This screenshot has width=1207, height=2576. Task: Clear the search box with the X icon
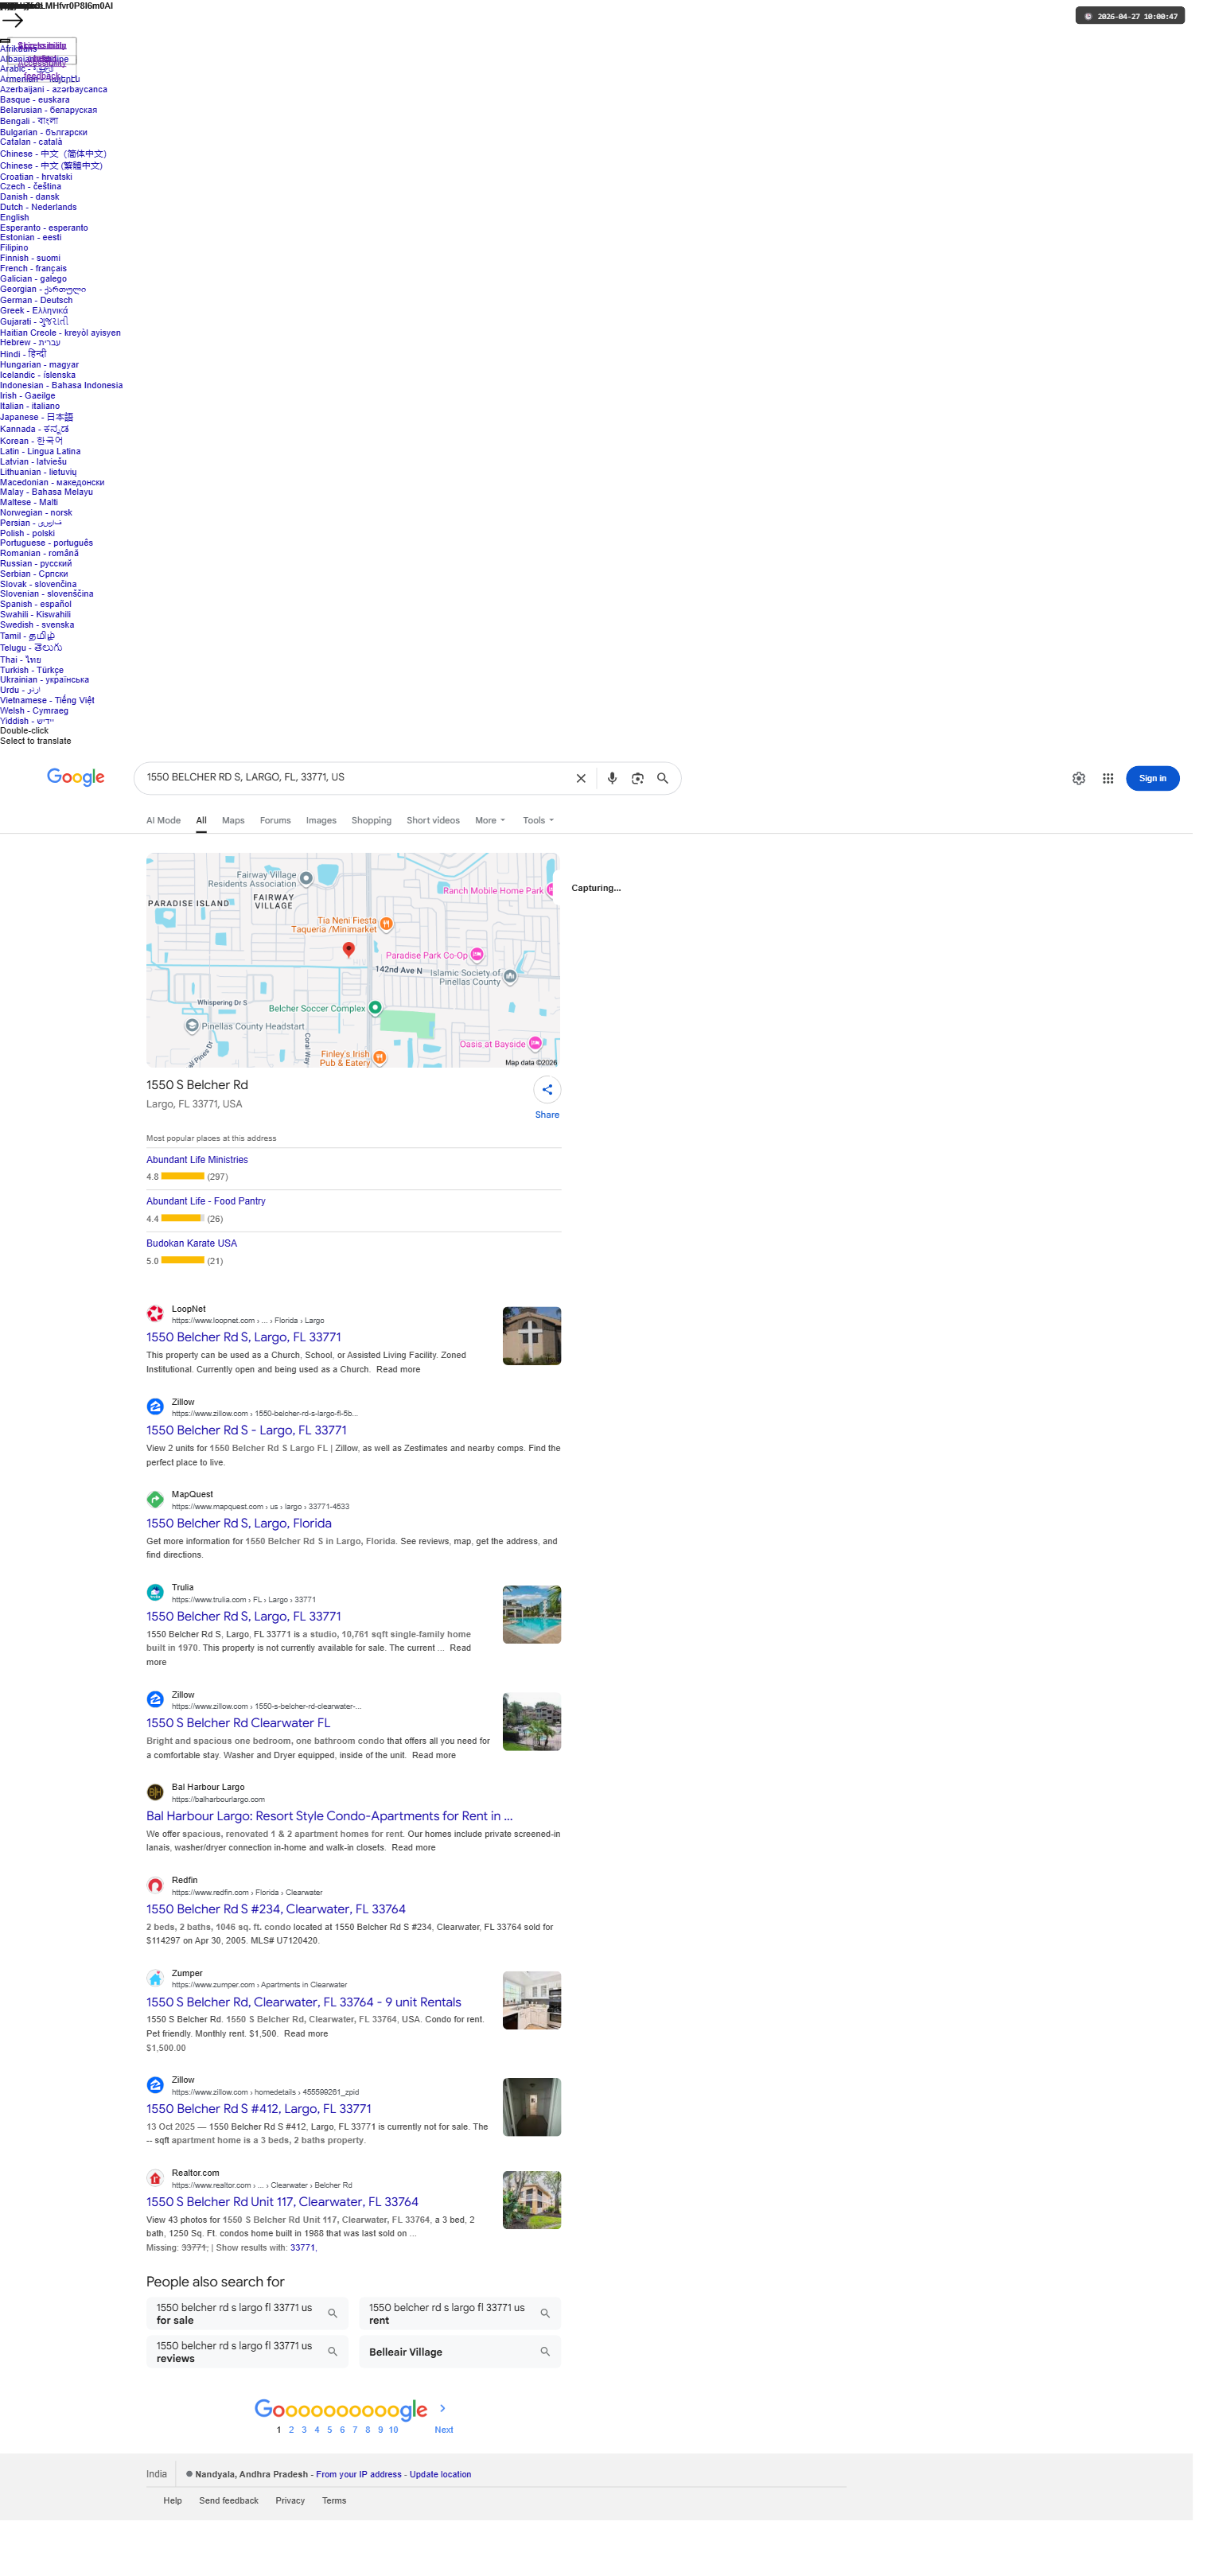click(x=581, y=779)
